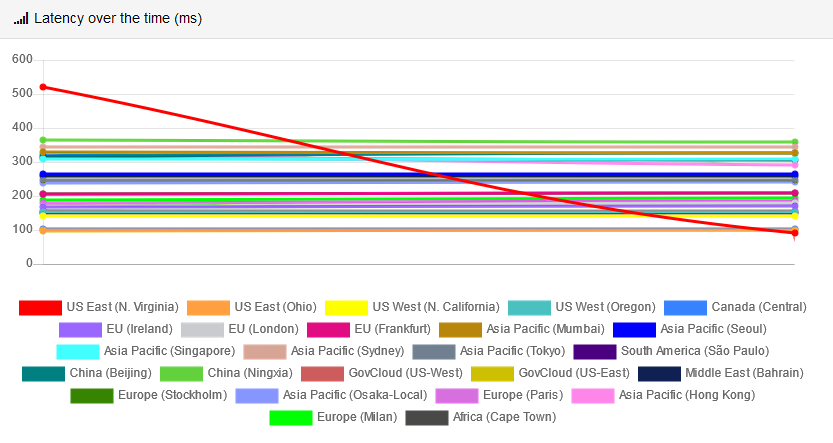This screenshot has width=833, height=443.
Task: Click the green China (Ningxia) starting data point
Action: (43, 140)
